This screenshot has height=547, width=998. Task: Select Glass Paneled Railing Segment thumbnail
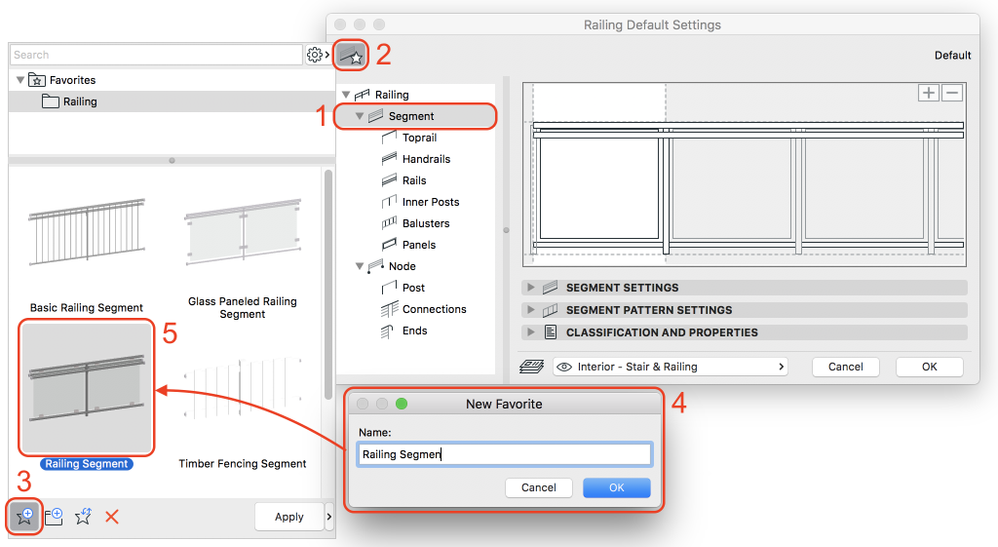coord(242,232)
